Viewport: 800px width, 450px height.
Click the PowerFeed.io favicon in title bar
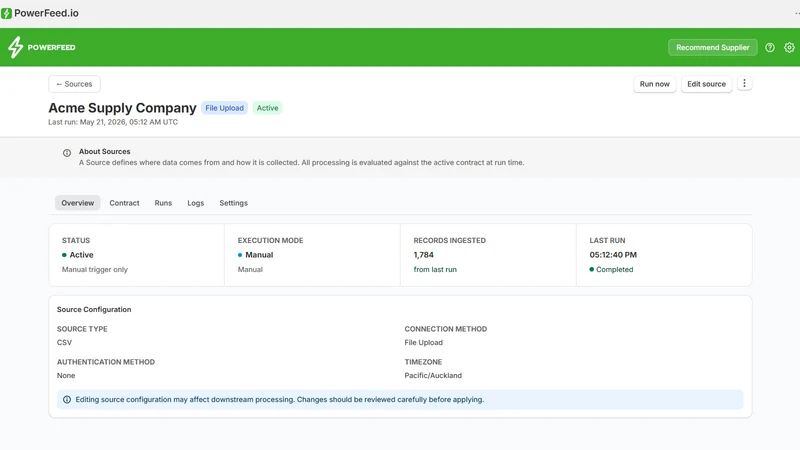pos(6,13)
